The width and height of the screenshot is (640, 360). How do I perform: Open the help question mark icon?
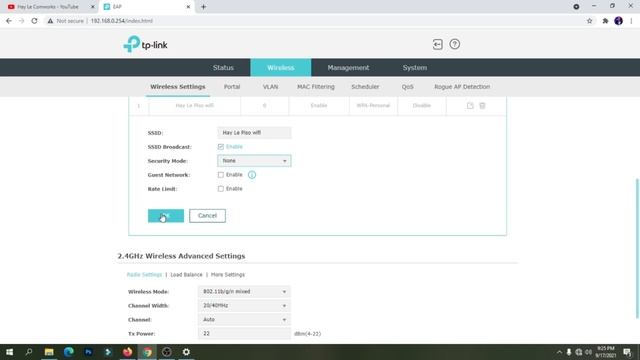[x=454, y=44]
